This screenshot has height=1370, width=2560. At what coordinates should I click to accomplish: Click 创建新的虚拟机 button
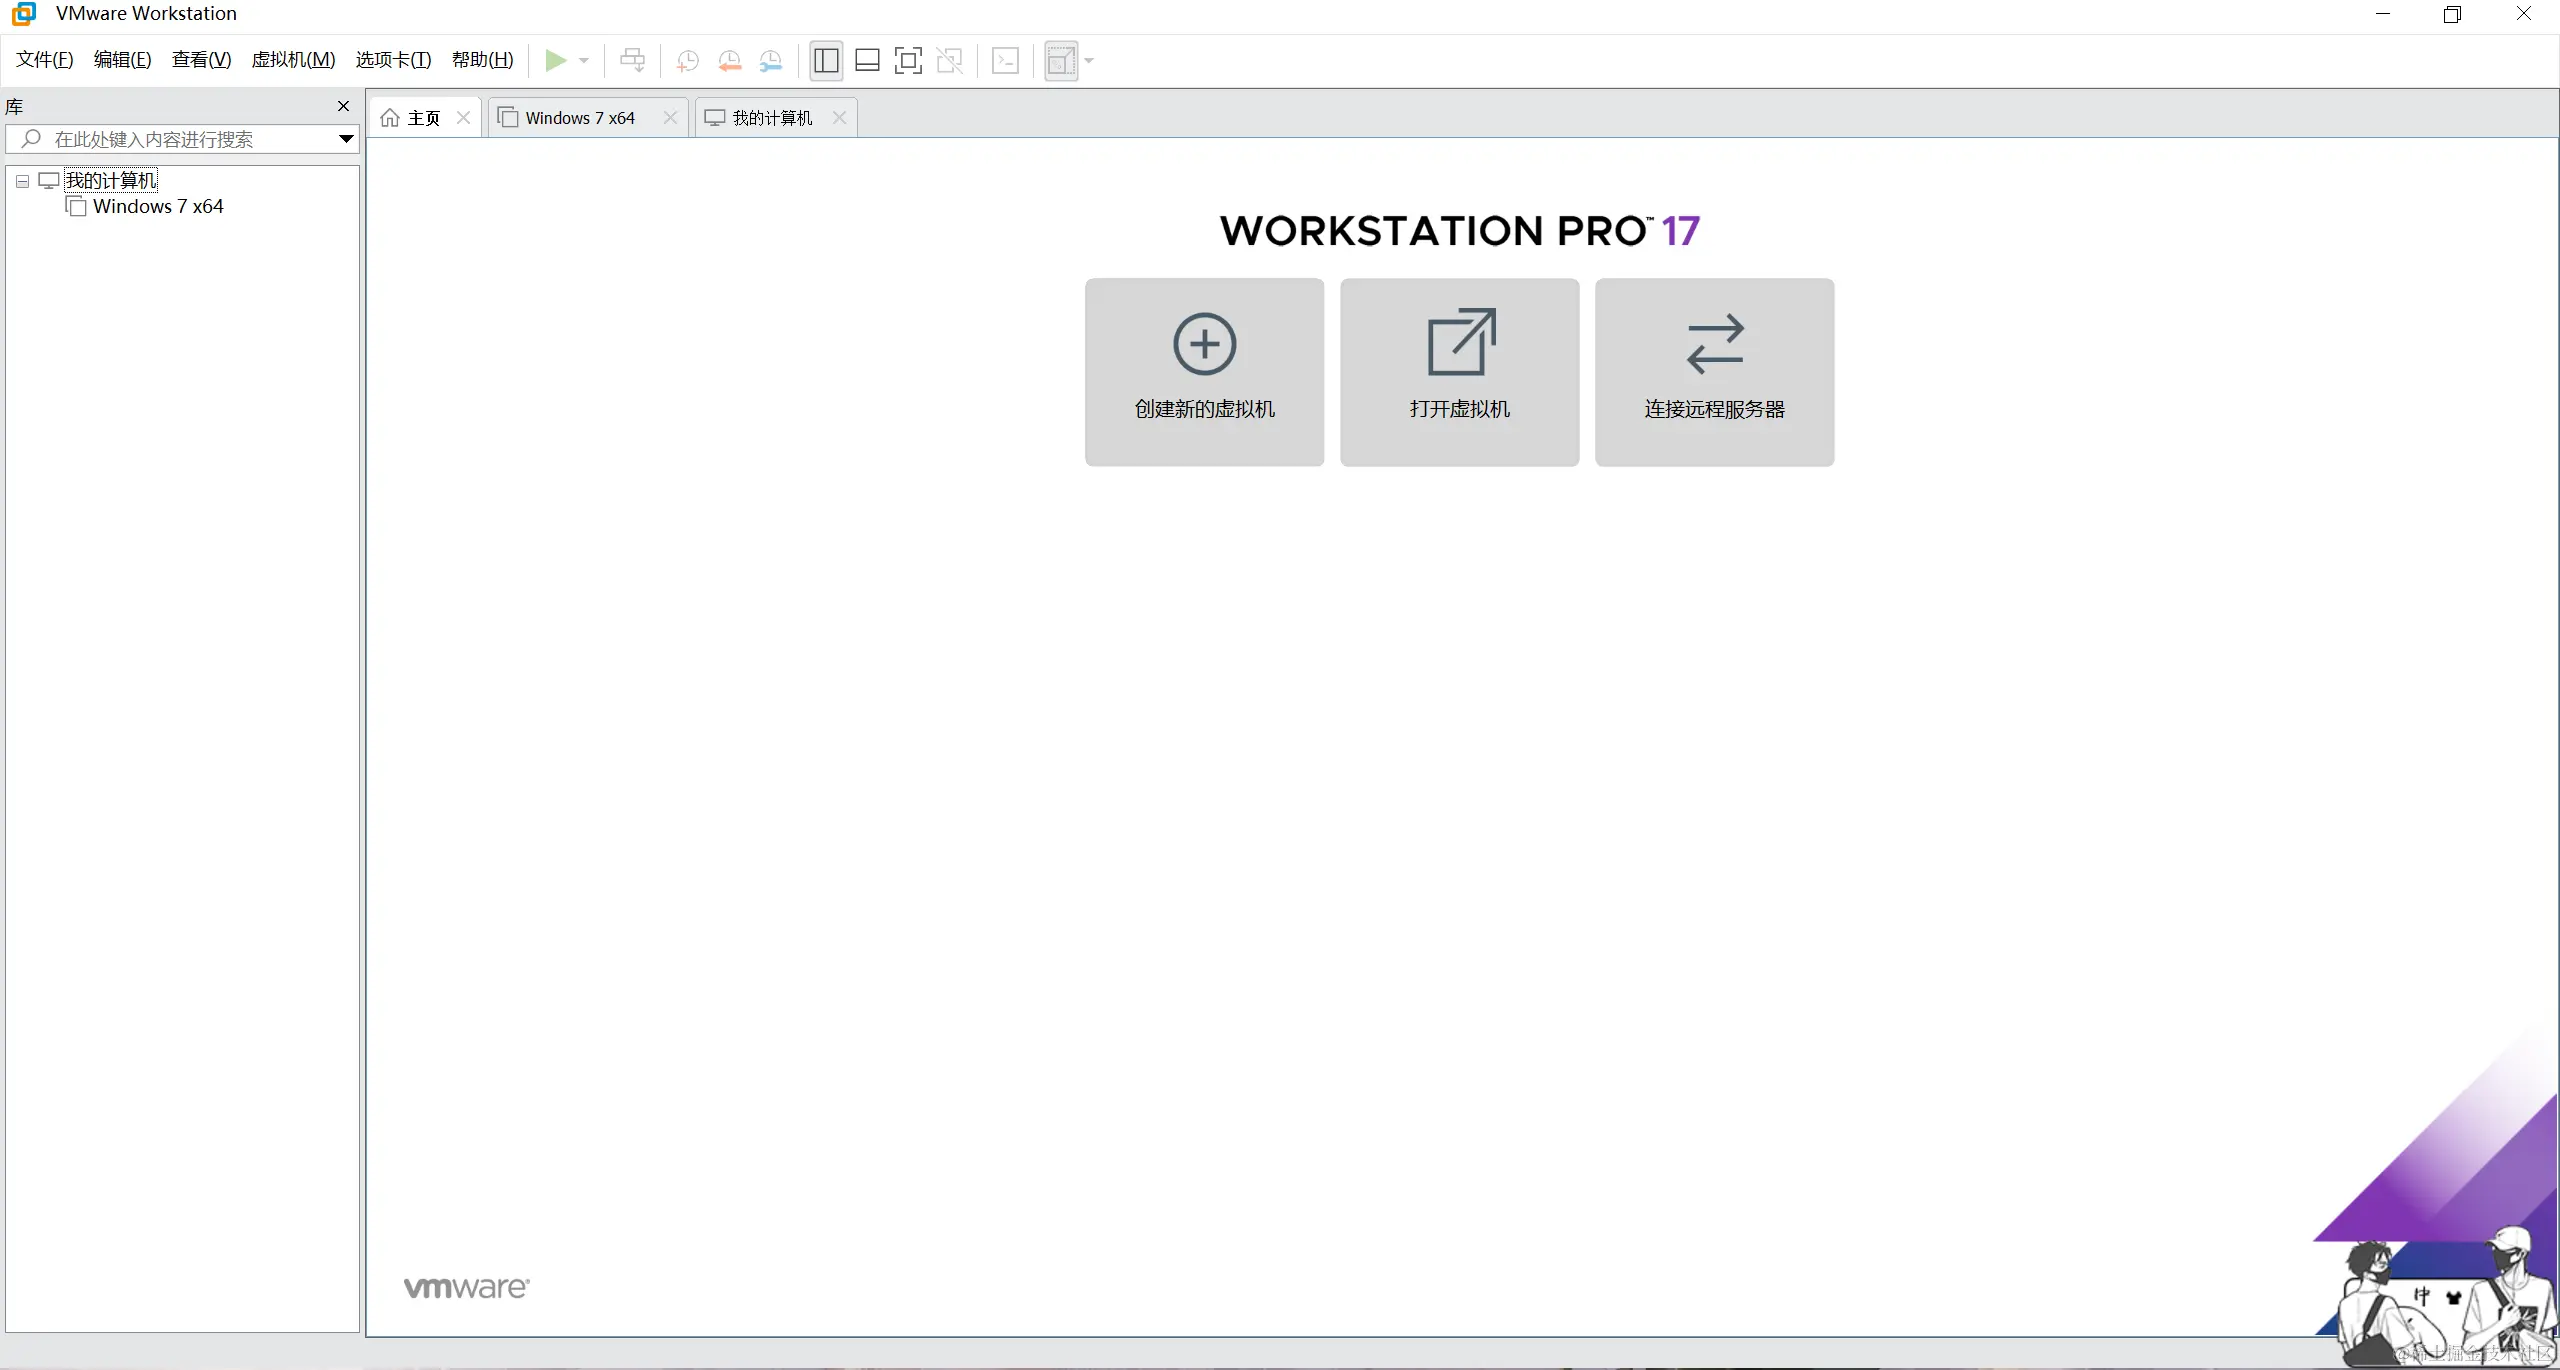[x=1204, y=372]
